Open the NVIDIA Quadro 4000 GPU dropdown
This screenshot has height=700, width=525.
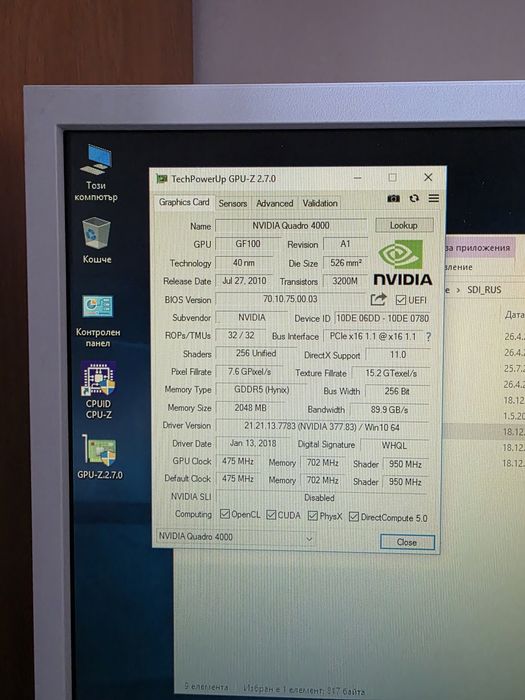[235, 537]
